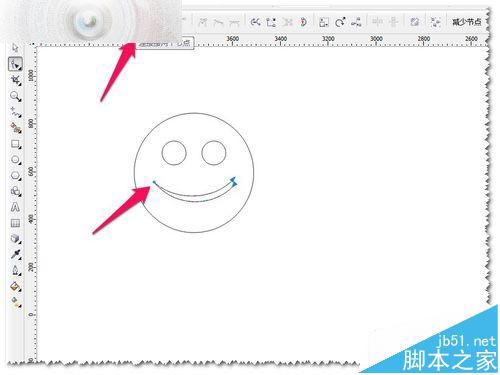Viewport: 500px width, 375px height.
Task: Open the Outline Pen tool
Action: pyautogui.click(x=15, y=270)
